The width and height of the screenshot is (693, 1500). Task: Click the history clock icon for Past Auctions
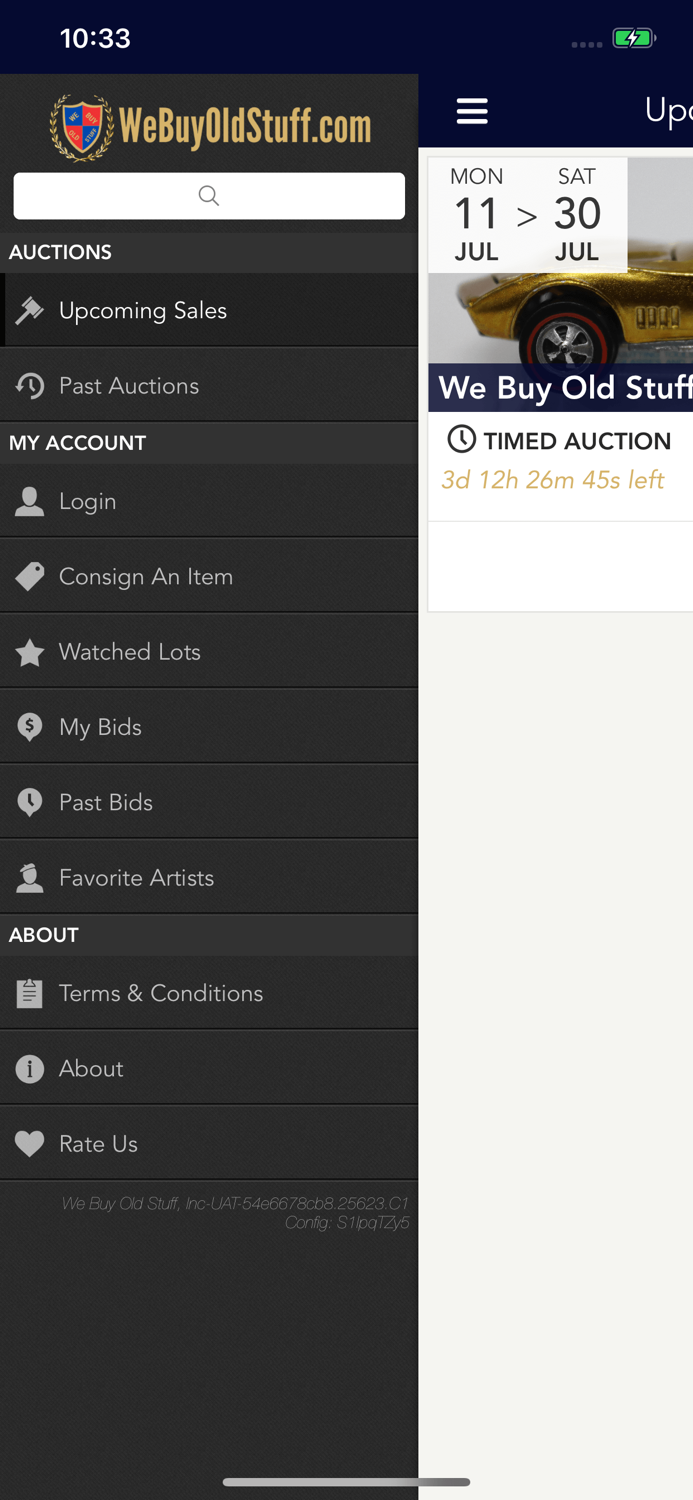coord(30,386)
